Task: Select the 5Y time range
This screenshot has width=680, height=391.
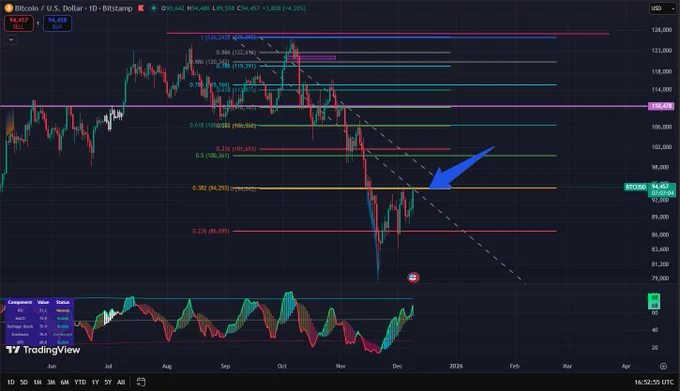Action: (108, 382)
